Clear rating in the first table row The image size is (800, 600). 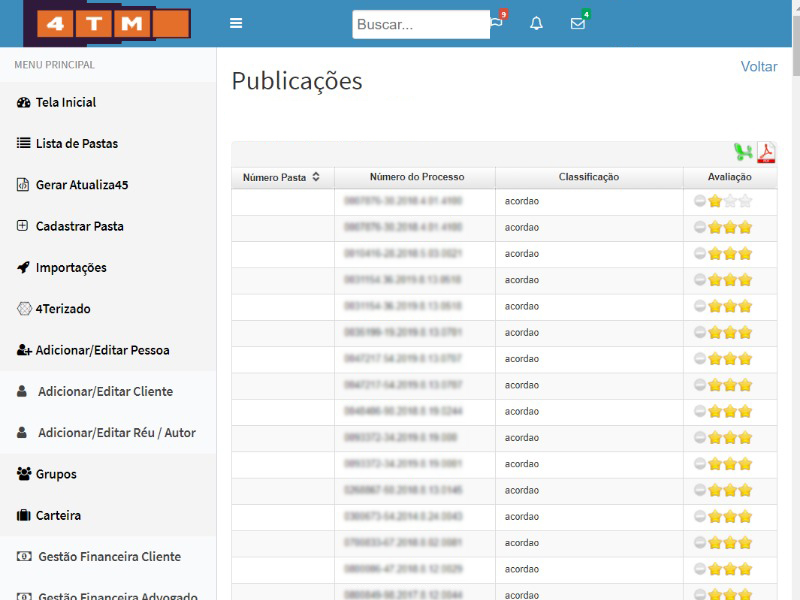pos(701,201)
